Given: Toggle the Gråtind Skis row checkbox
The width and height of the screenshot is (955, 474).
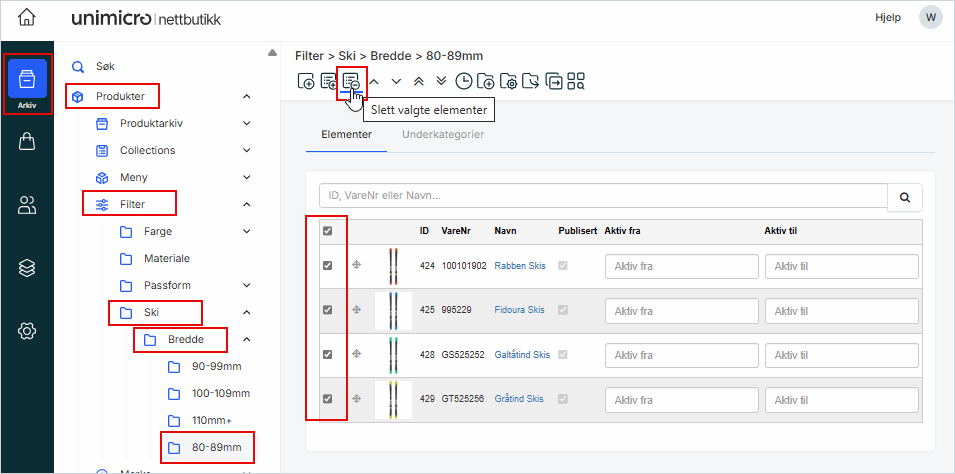Looking at the screenshot, I should click(327, 398).
